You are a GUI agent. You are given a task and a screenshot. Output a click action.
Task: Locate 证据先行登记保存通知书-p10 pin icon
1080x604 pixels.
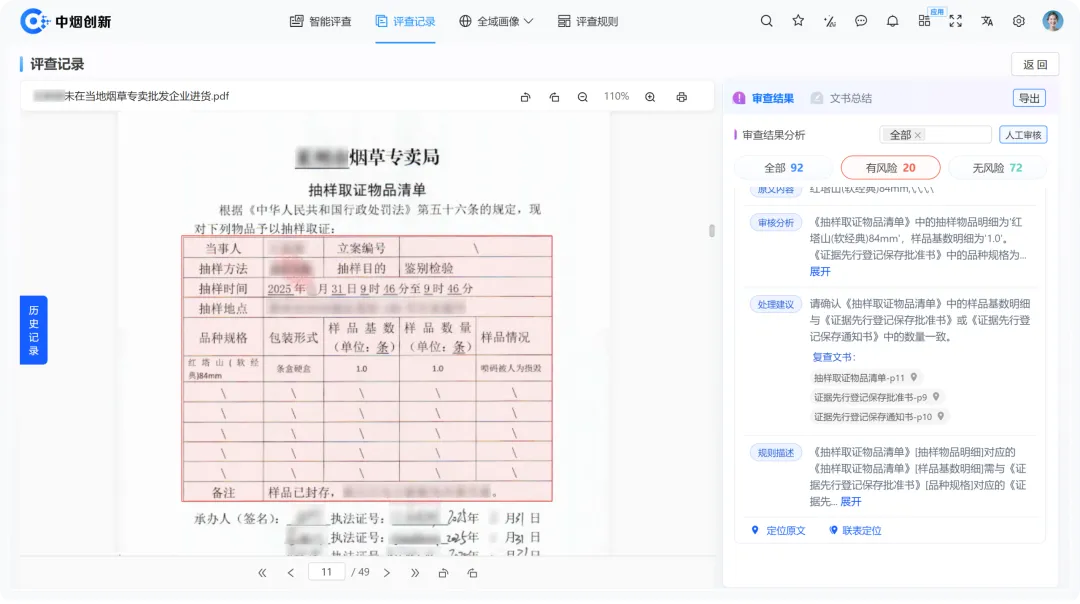point(941,416)
